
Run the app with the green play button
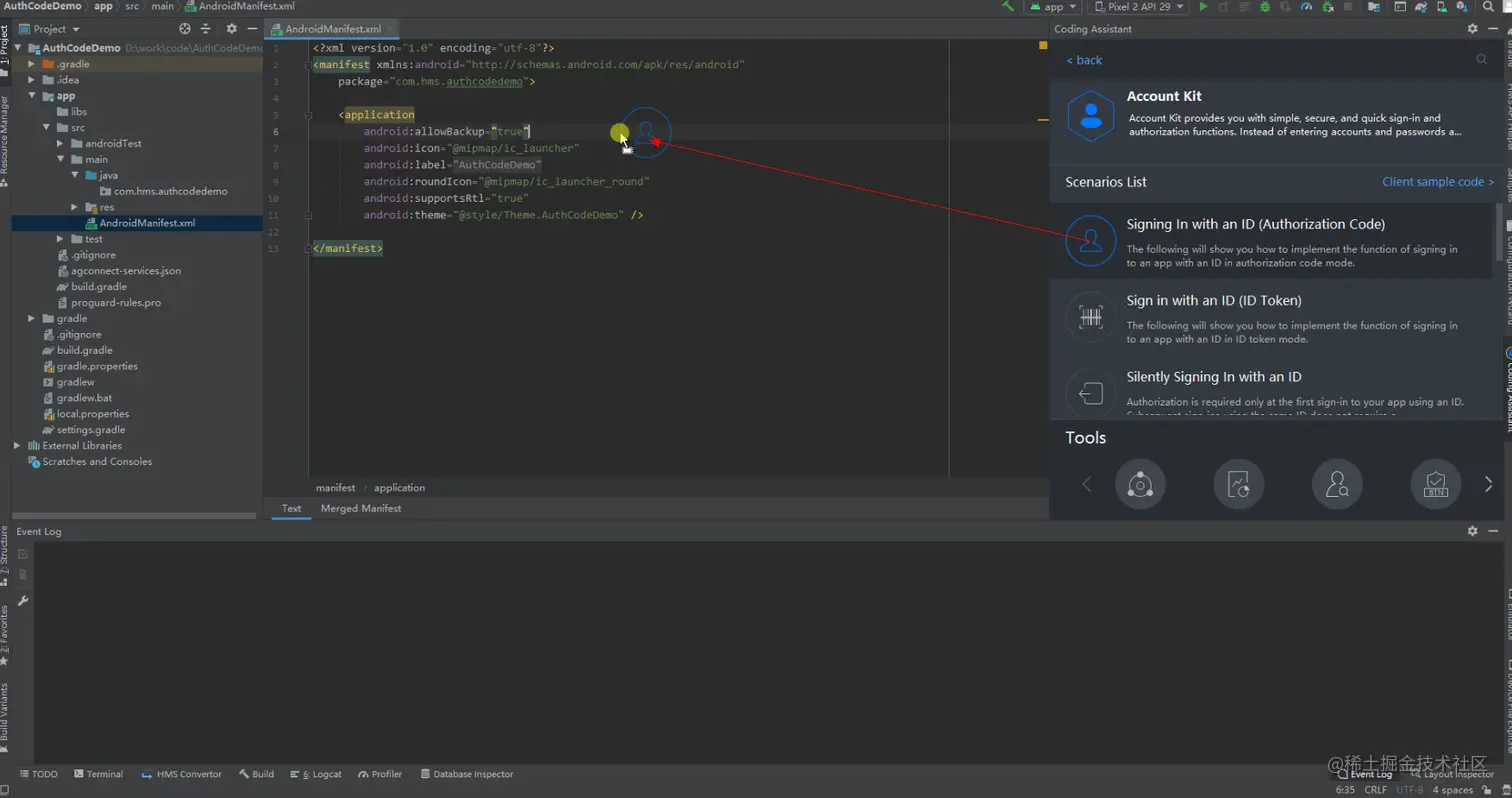(x=1203, y=7)
